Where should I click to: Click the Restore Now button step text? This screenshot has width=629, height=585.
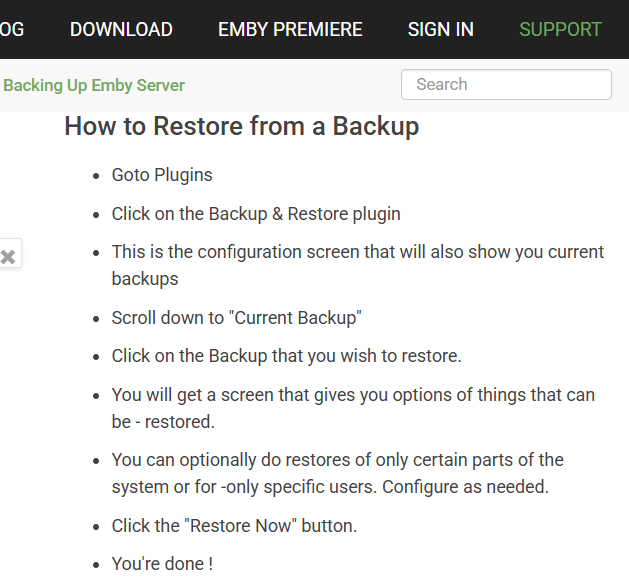(234, 526)
